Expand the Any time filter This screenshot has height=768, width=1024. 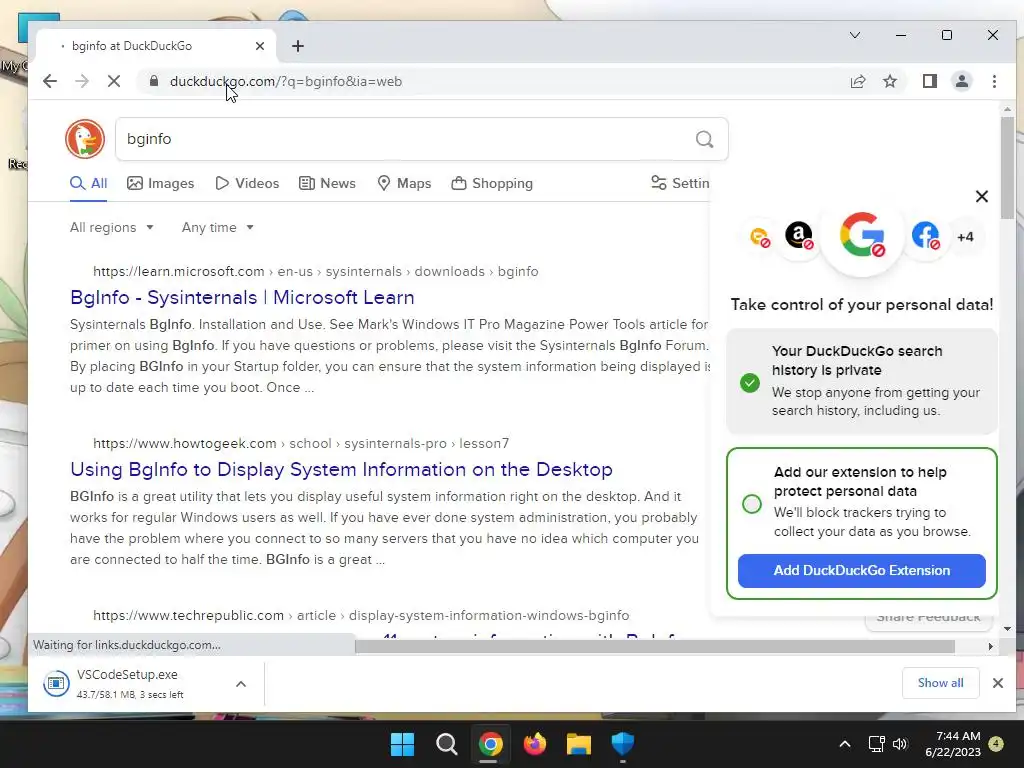(x=217, y=227)
